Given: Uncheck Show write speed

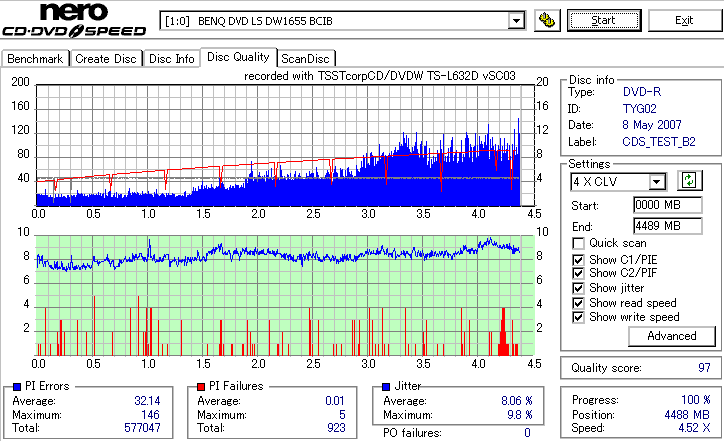Looking at the screenshot, I should [x=578, y=317].
